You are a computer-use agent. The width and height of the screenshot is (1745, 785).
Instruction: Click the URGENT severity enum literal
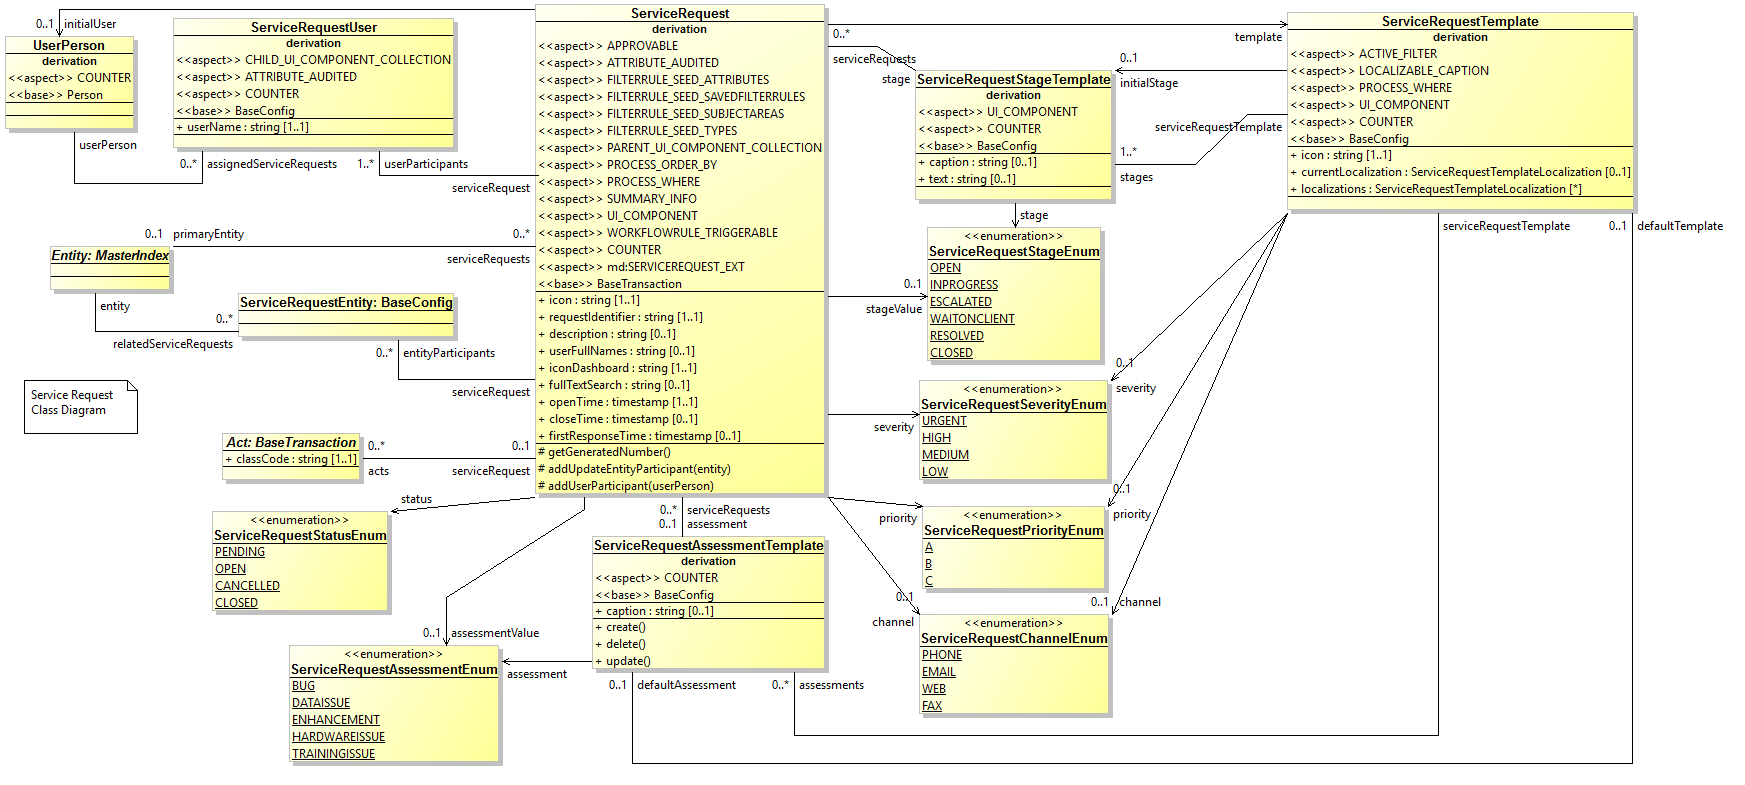(x=944, y=421)
